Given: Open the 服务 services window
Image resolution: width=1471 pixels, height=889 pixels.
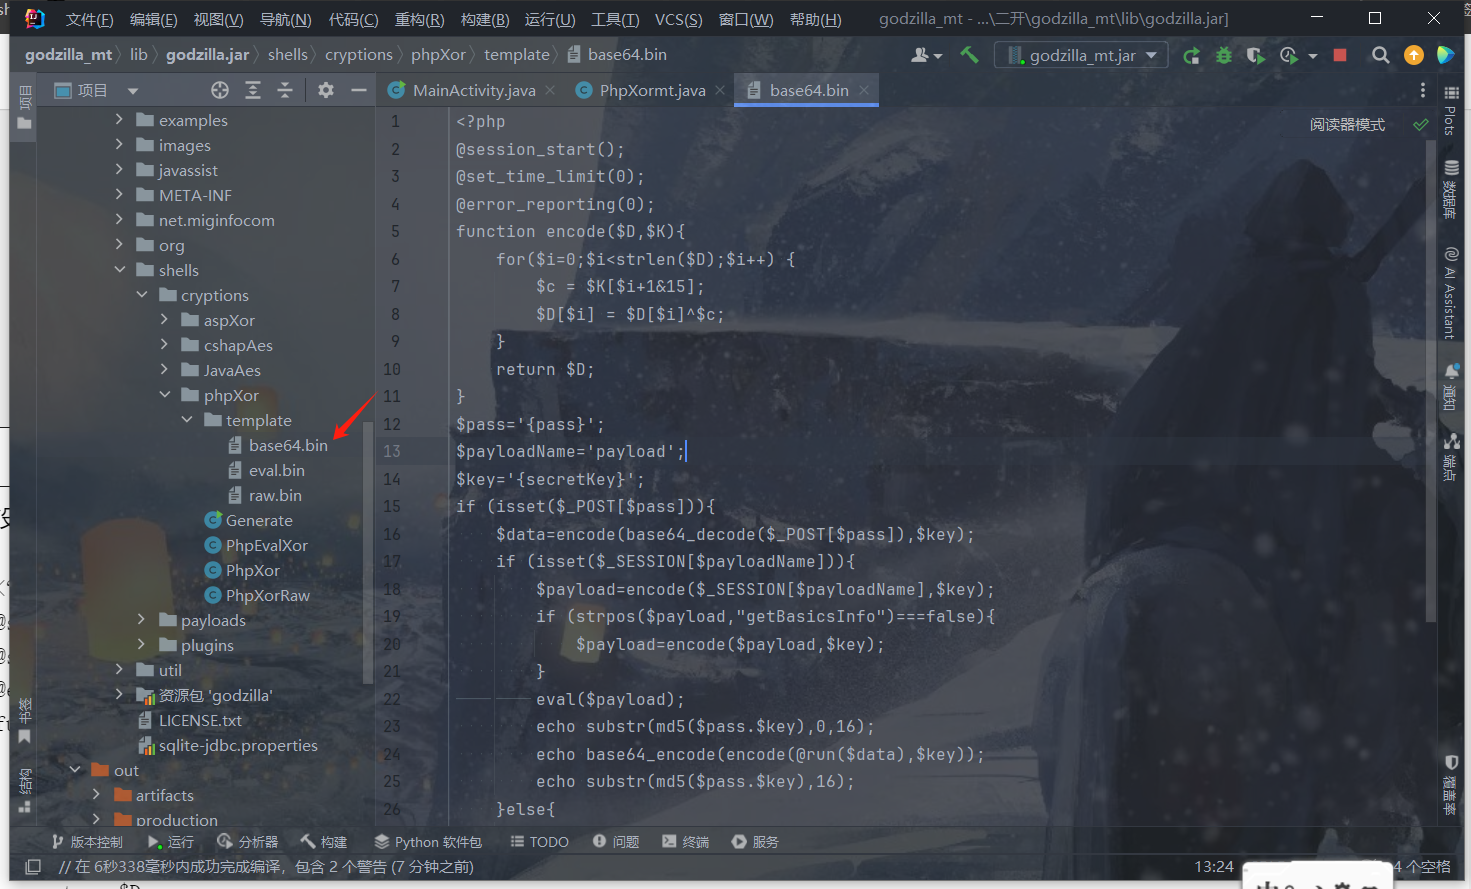Looking at the screenshot, I should click(x=755, y=842).
